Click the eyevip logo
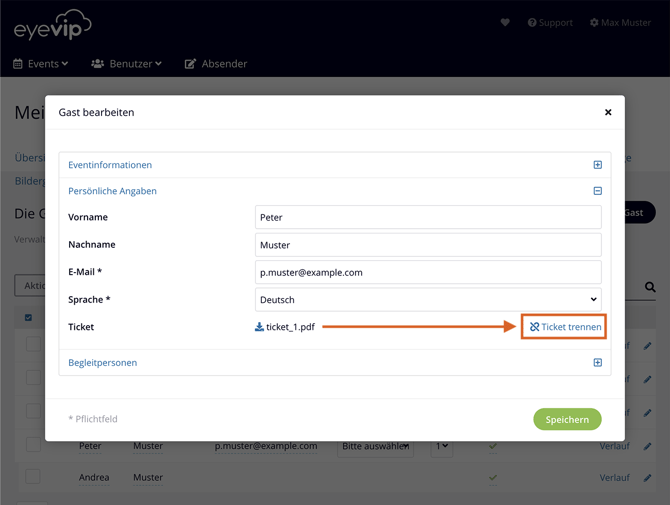The width and height of the screenshot is (670, 505). point(53,25)
